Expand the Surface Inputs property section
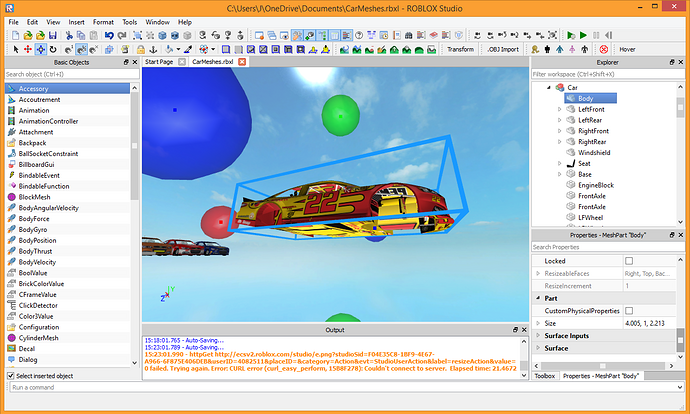This screenshot has width=690, height=414. coord(538,336)
